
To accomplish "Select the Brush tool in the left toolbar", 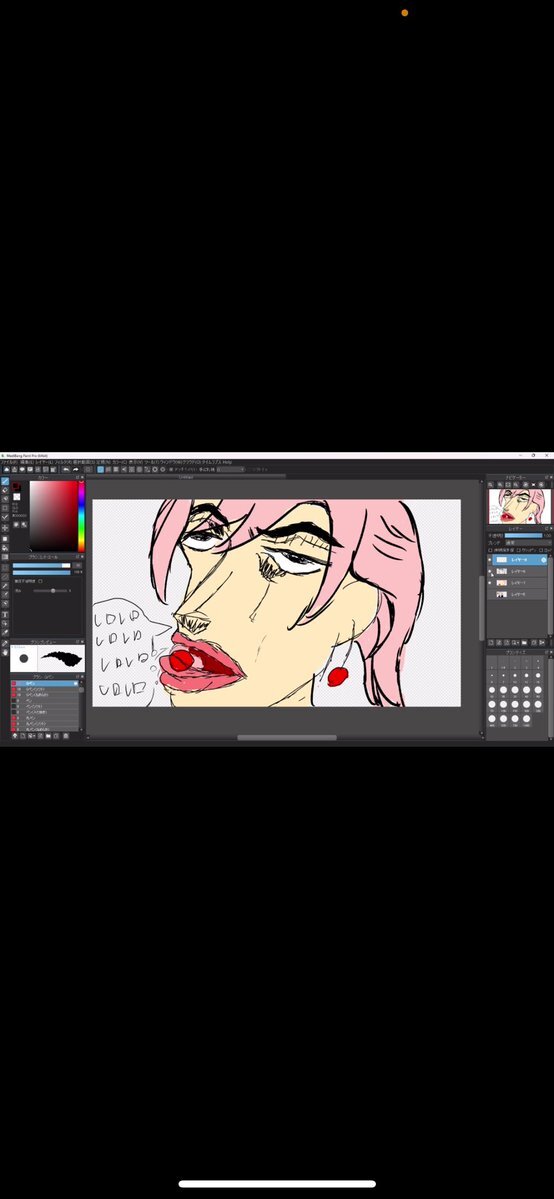I will 5,482.
